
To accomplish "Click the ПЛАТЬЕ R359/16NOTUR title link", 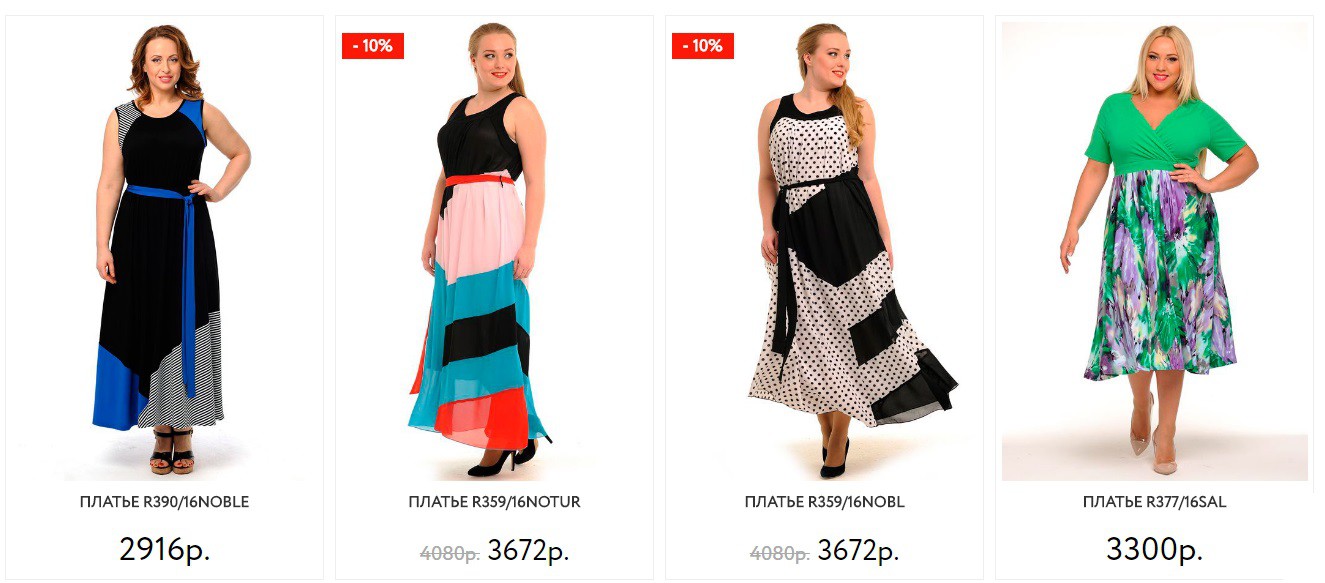I will tap(494, 502).
